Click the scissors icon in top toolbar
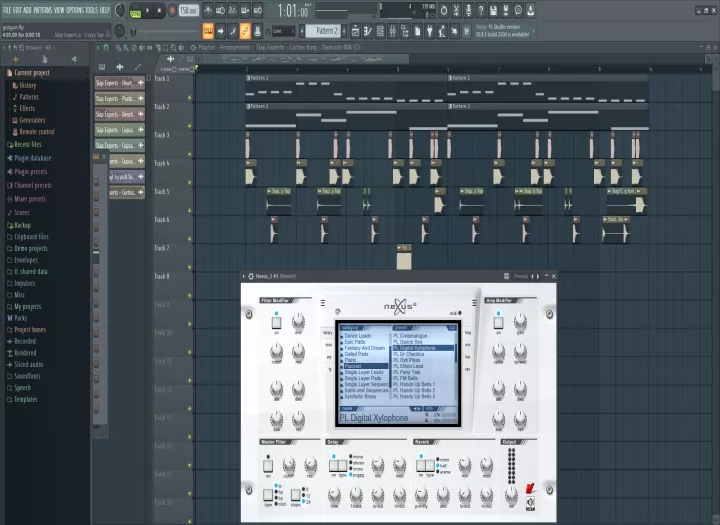The height and width of the screenshot is (525, 720). pos(456,10)
